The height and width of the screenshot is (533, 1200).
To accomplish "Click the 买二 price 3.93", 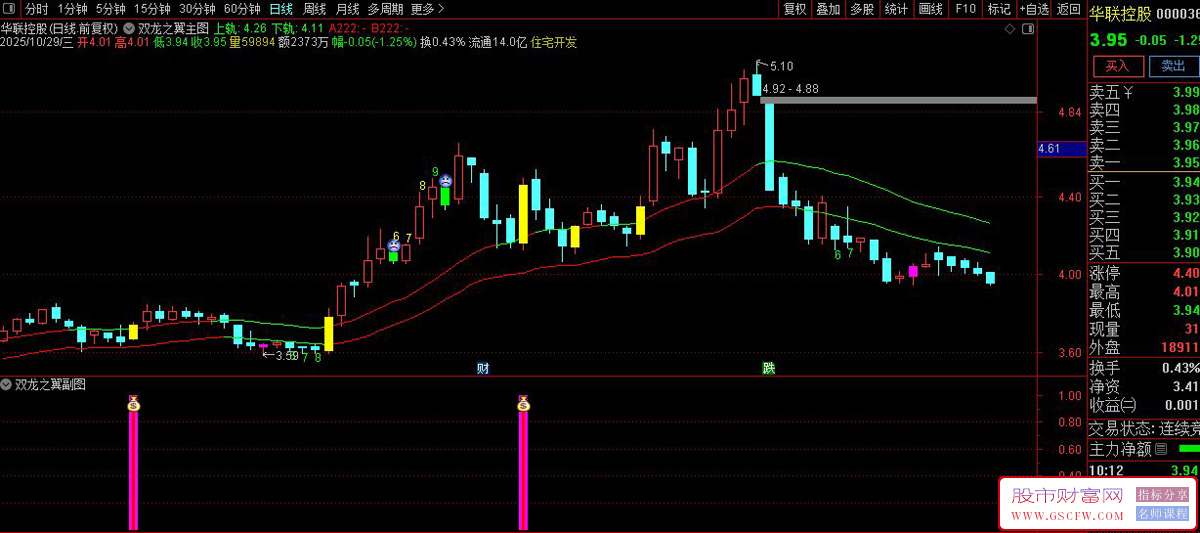I will [x=1185, y=199].
